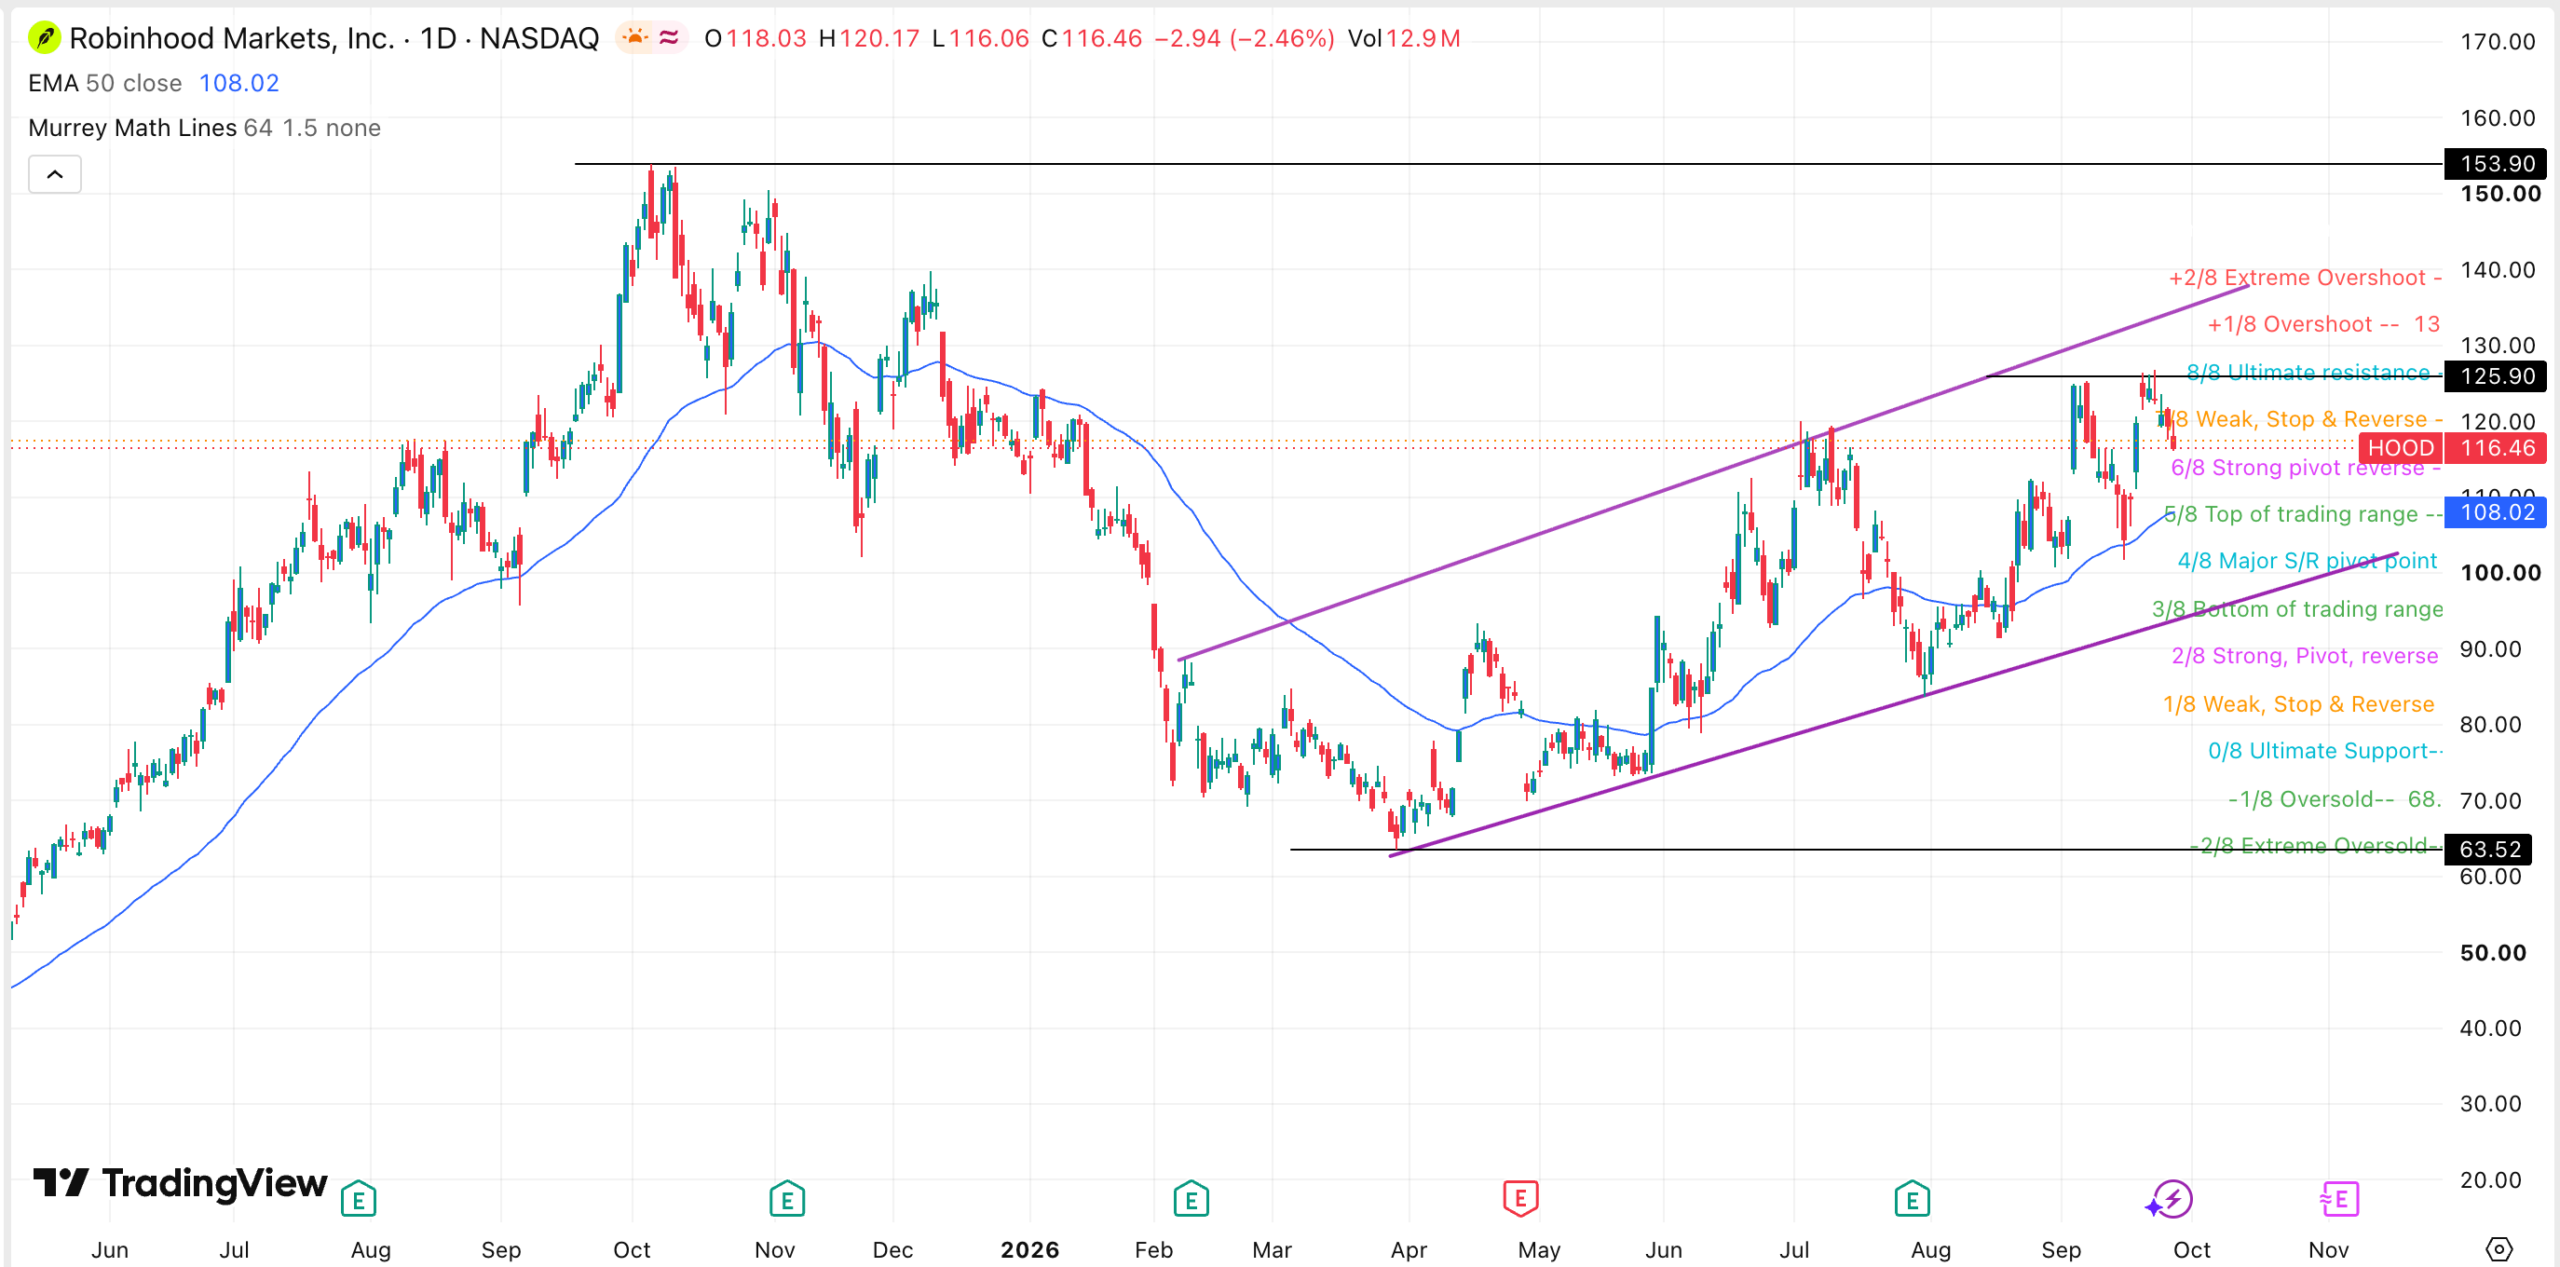Open the upcoming earnings icon near Nov
2560x1267 pixels.
[2339, 1199]
